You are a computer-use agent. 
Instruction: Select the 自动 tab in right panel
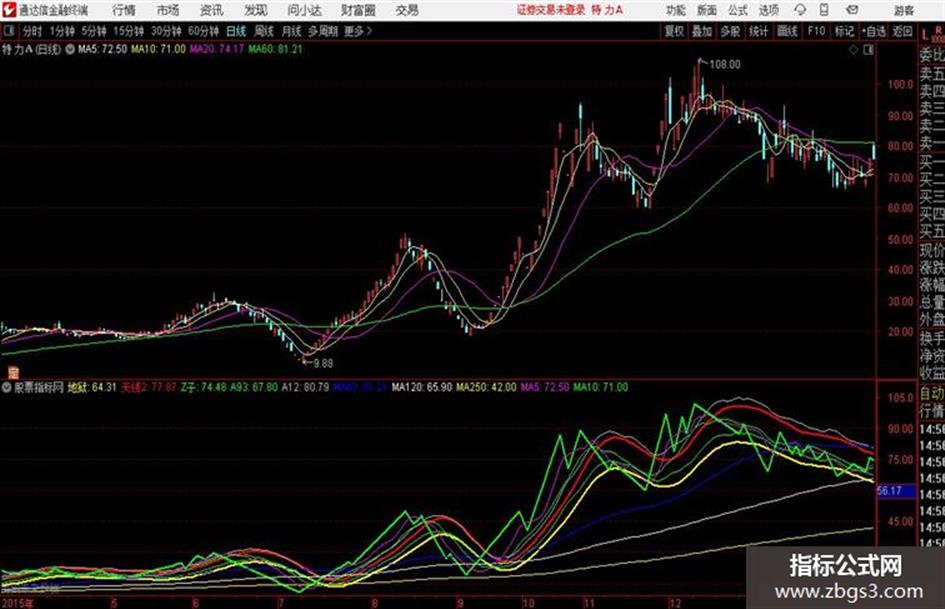pyautogui.click(x=932, y=394)
